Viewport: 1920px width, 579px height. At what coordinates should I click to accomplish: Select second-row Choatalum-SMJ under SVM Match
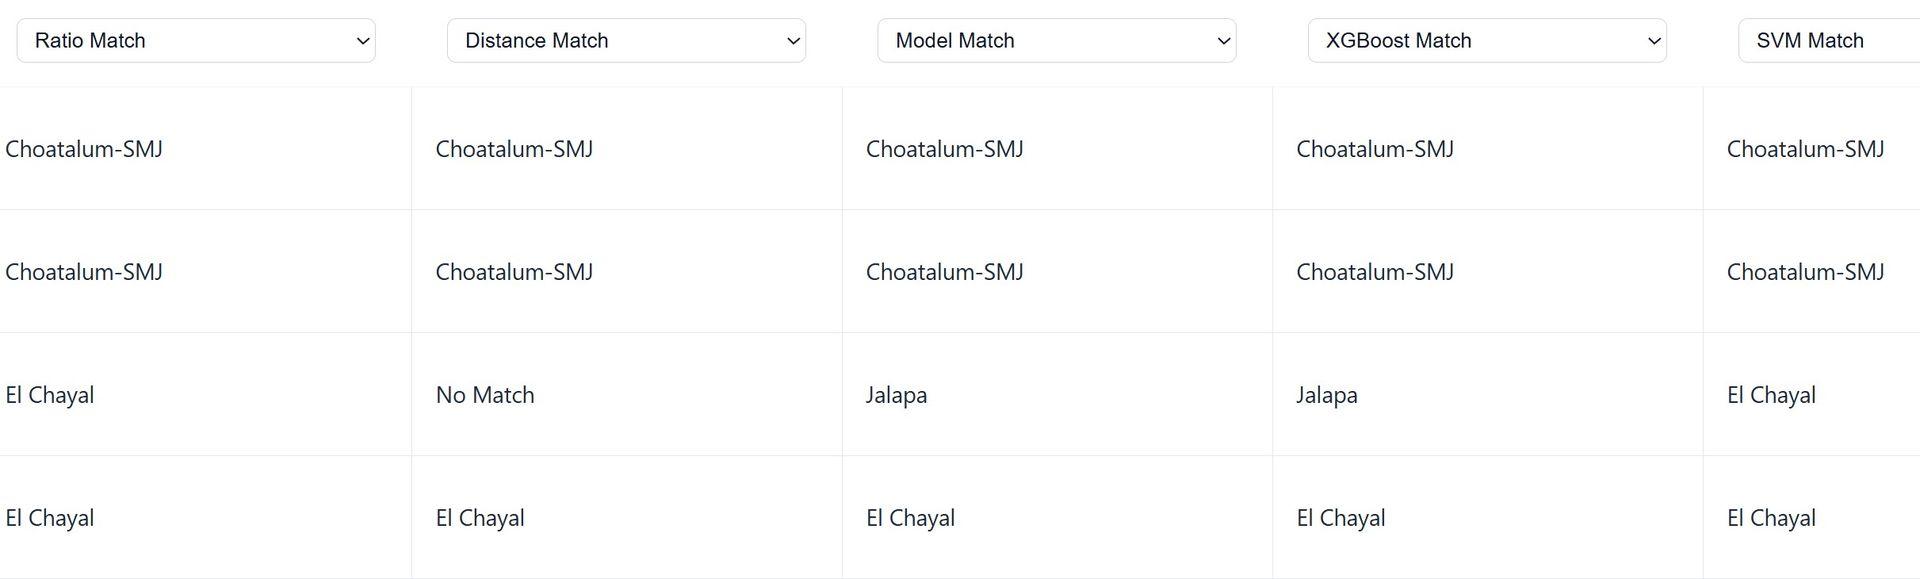1805,272
